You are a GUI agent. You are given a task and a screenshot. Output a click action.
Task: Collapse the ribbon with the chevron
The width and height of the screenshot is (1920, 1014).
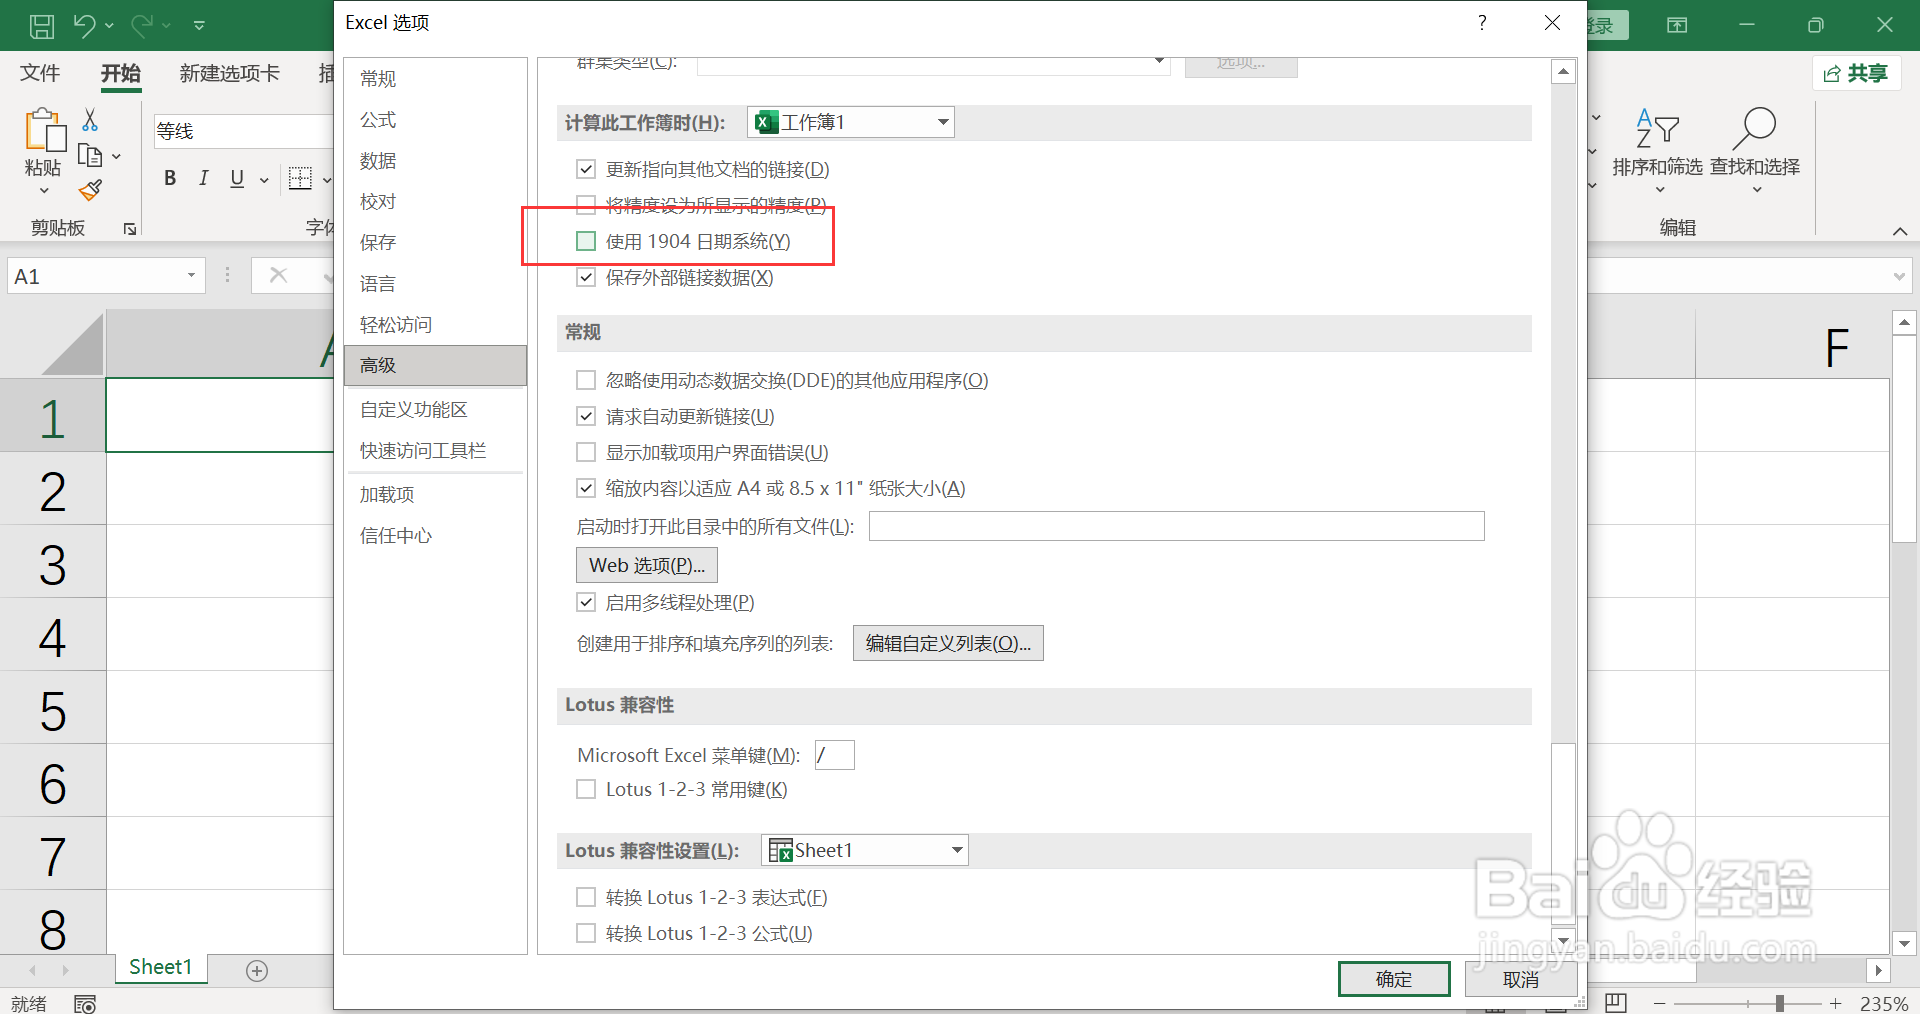pos(1900,231)
